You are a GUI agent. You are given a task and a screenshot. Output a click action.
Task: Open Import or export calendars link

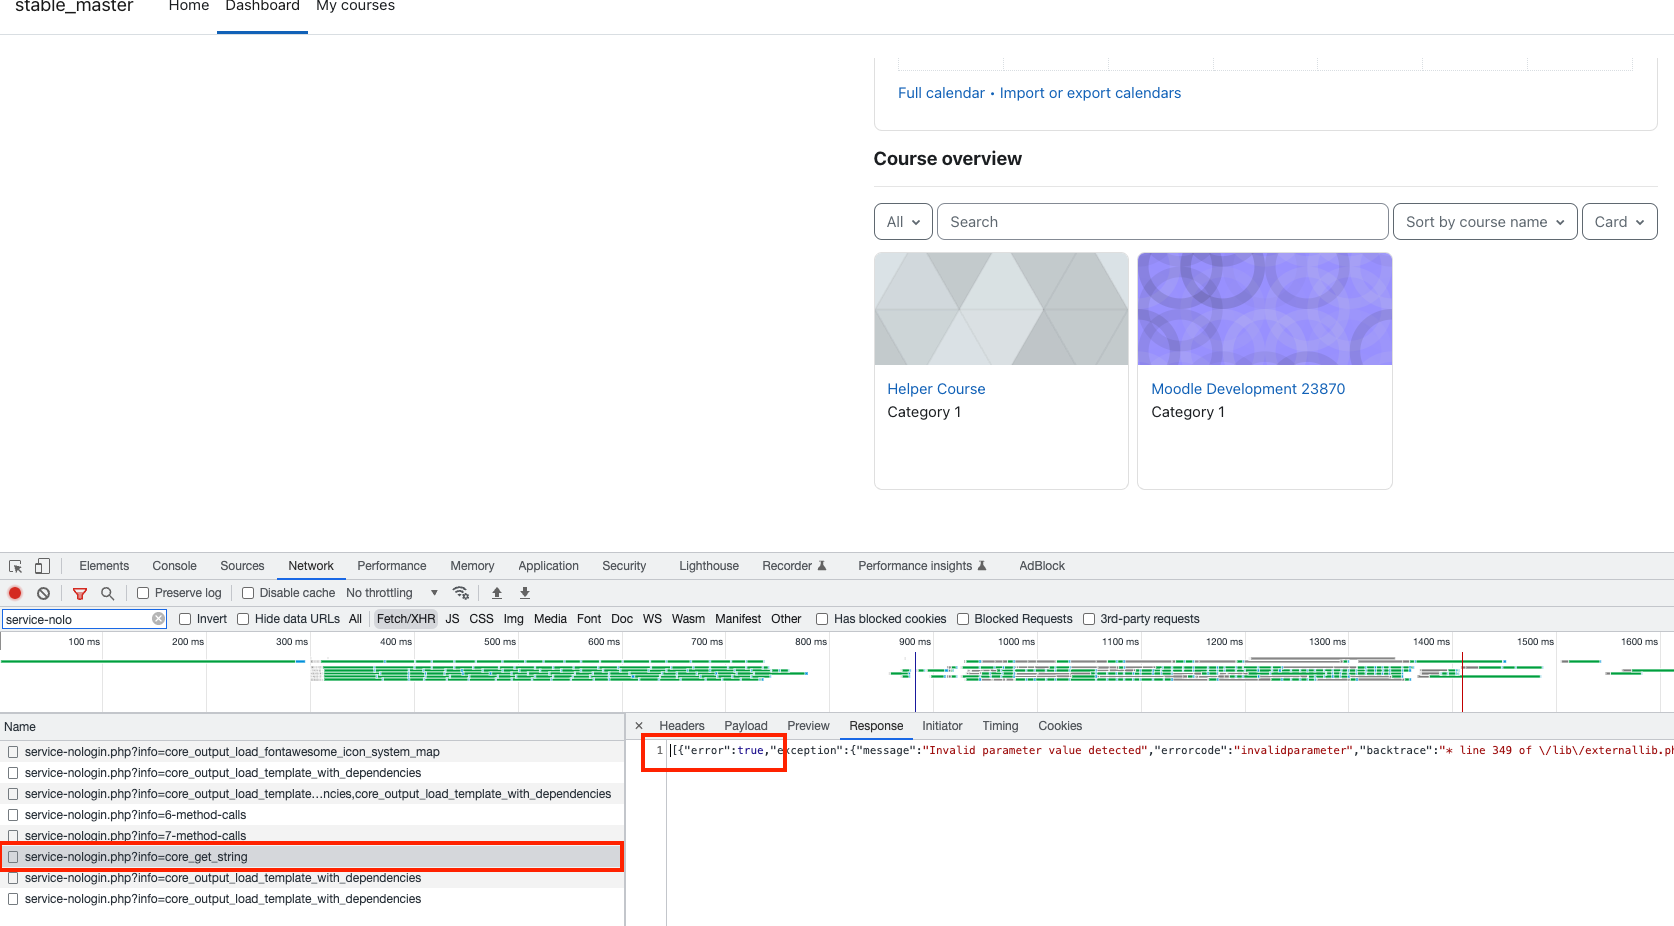tap(1090, 93)
